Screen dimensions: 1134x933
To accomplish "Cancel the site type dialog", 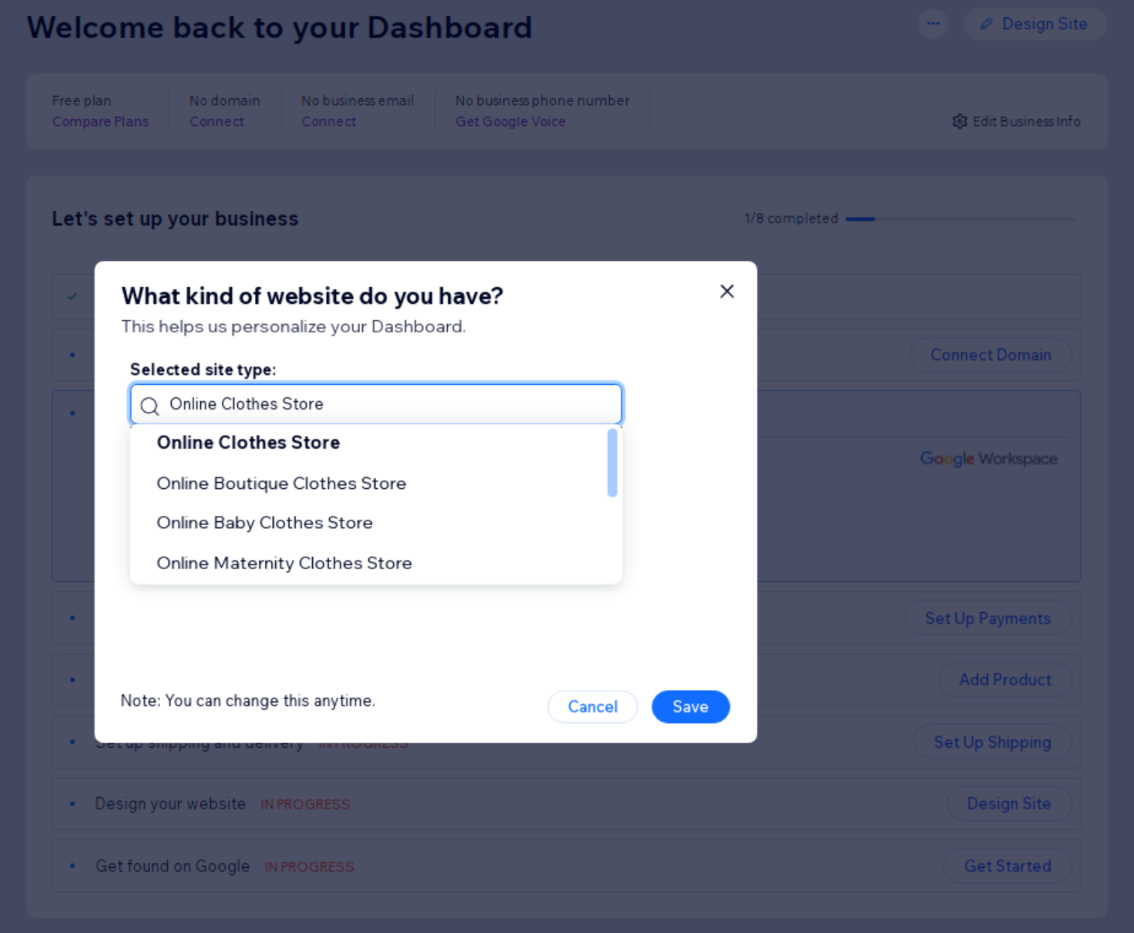I will [x=592, y=707].
